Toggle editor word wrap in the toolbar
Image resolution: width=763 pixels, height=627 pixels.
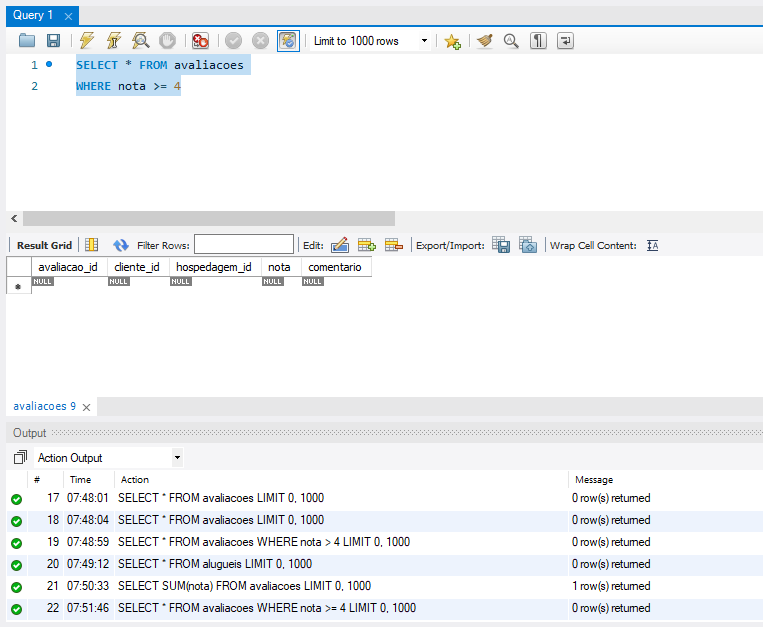click(566, 41)
